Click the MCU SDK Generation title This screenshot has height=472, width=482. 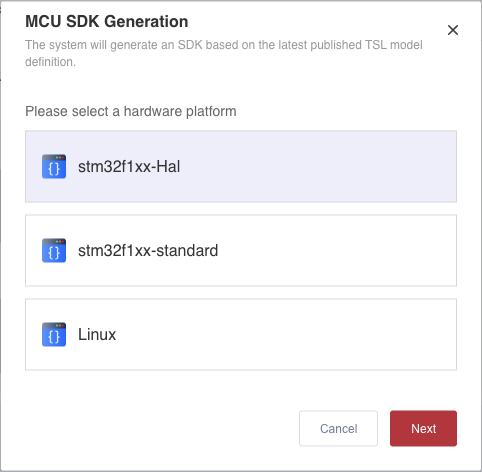pos(107,22)
